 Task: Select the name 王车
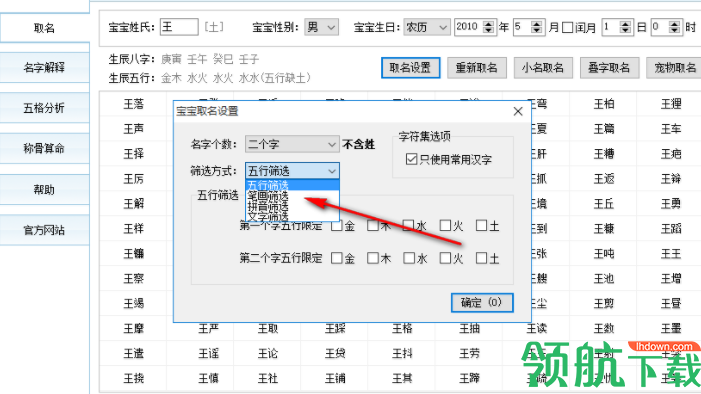tap(671, 129)
